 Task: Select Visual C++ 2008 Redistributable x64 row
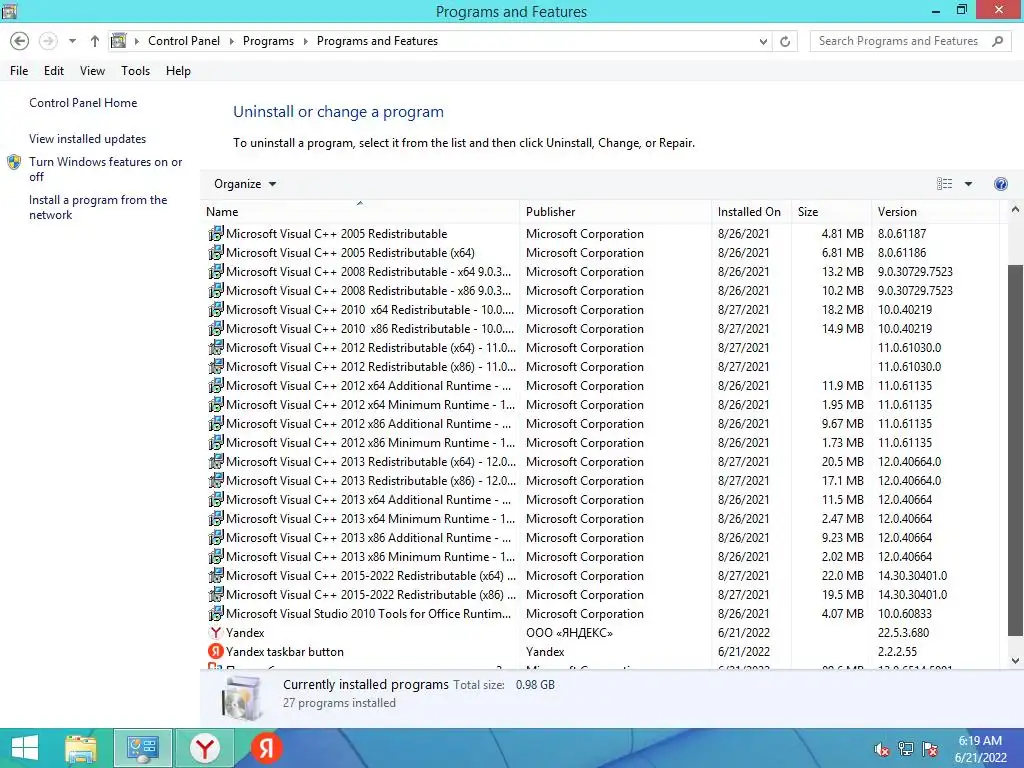click(x=601, y=271)
